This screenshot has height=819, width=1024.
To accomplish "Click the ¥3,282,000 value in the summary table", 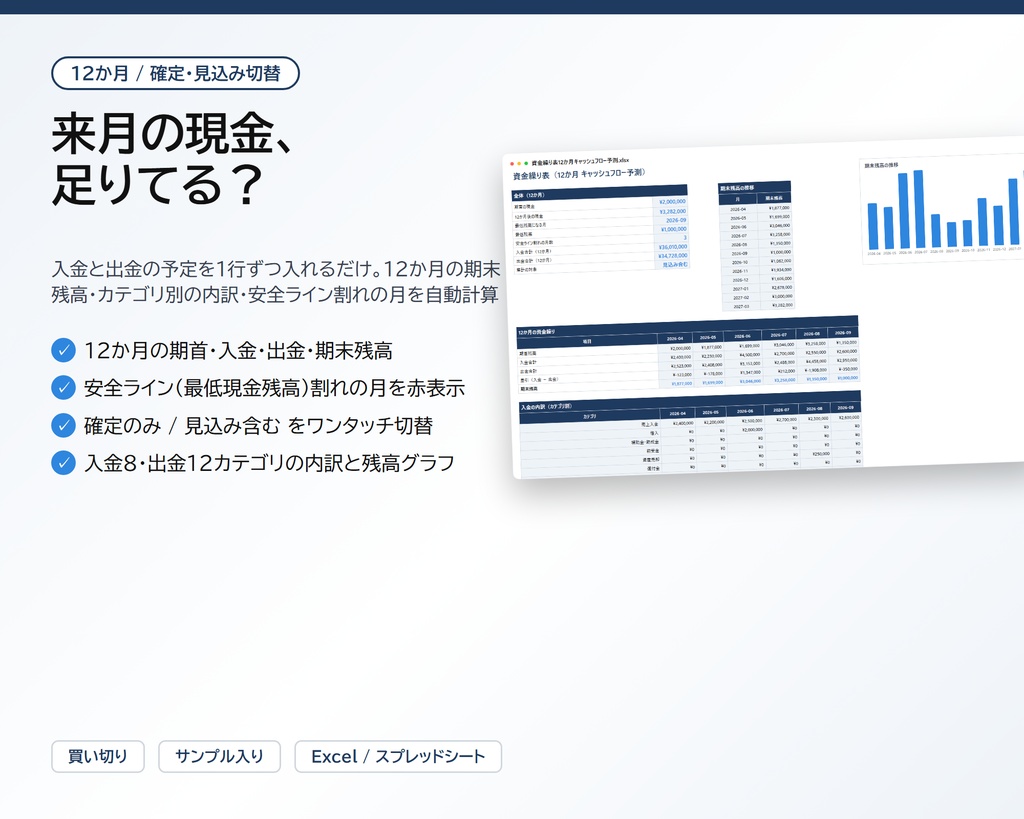I will 672,212.
